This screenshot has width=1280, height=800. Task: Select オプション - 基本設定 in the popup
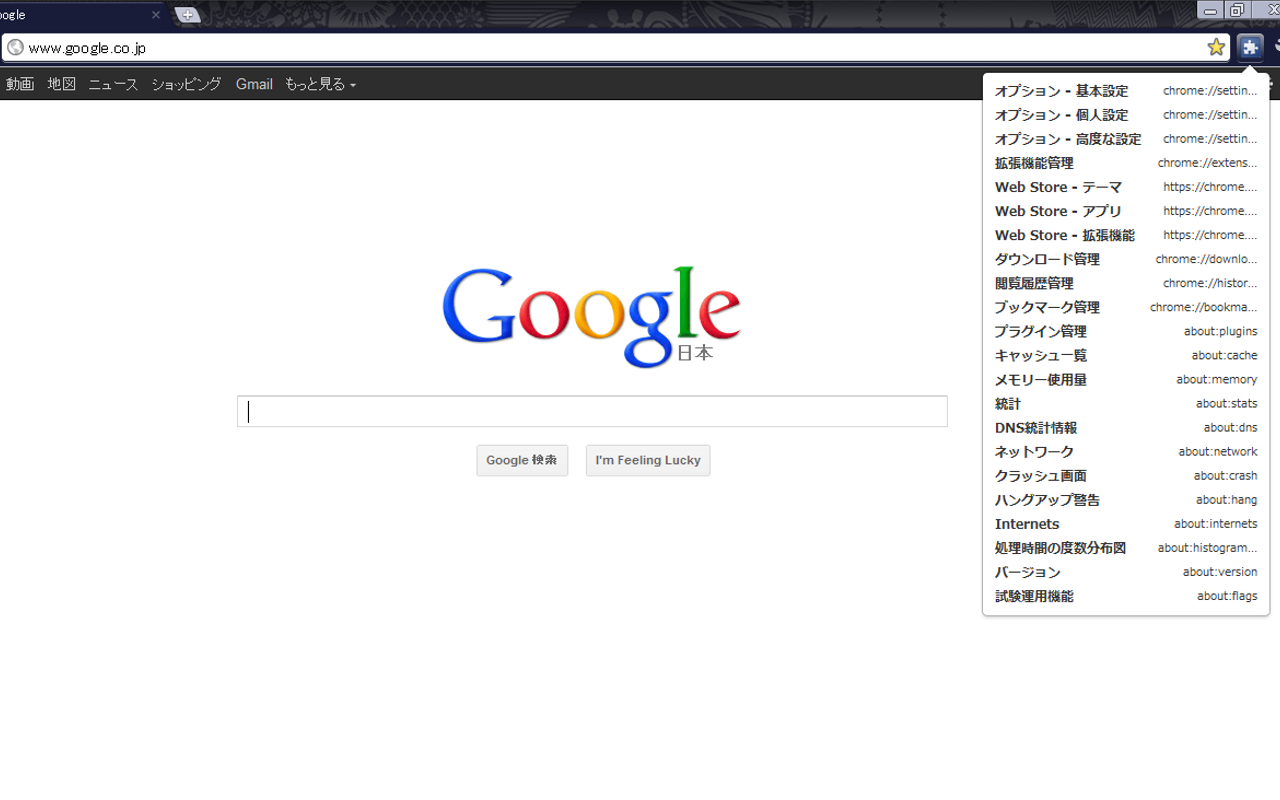(x=1126, y=91)
